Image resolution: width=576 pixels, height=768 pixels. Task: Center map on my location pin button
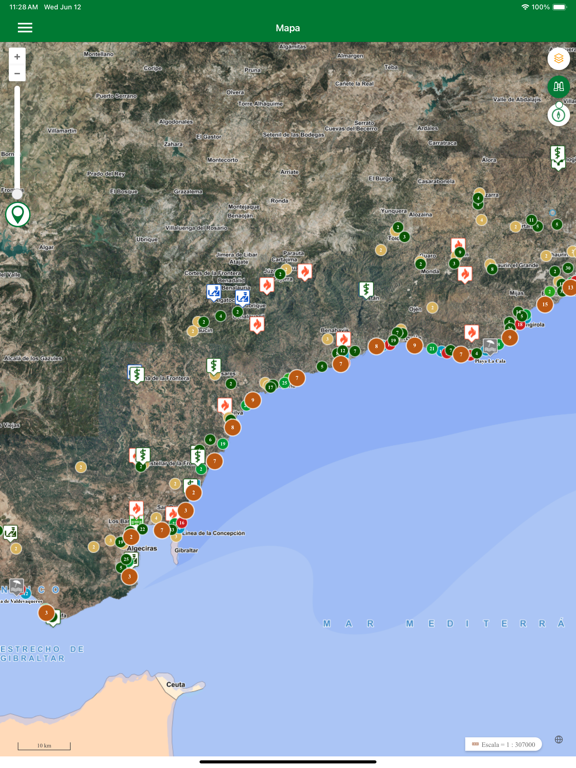tap(18, 215)
